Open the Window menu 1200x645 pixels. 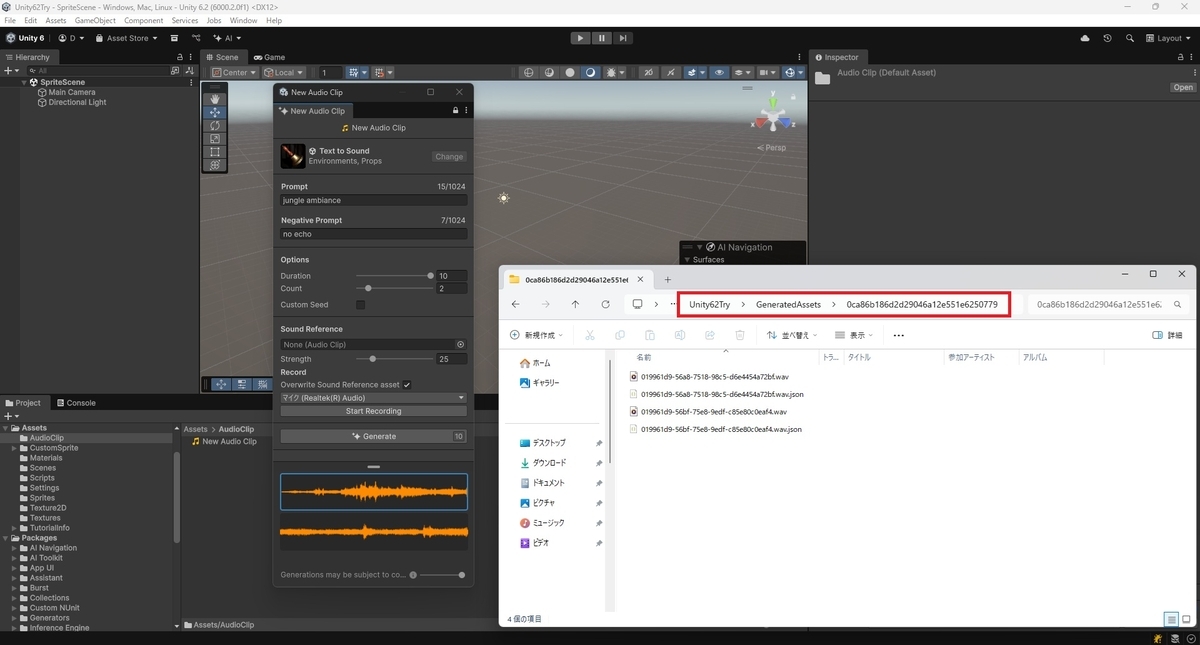click(243, 20)
